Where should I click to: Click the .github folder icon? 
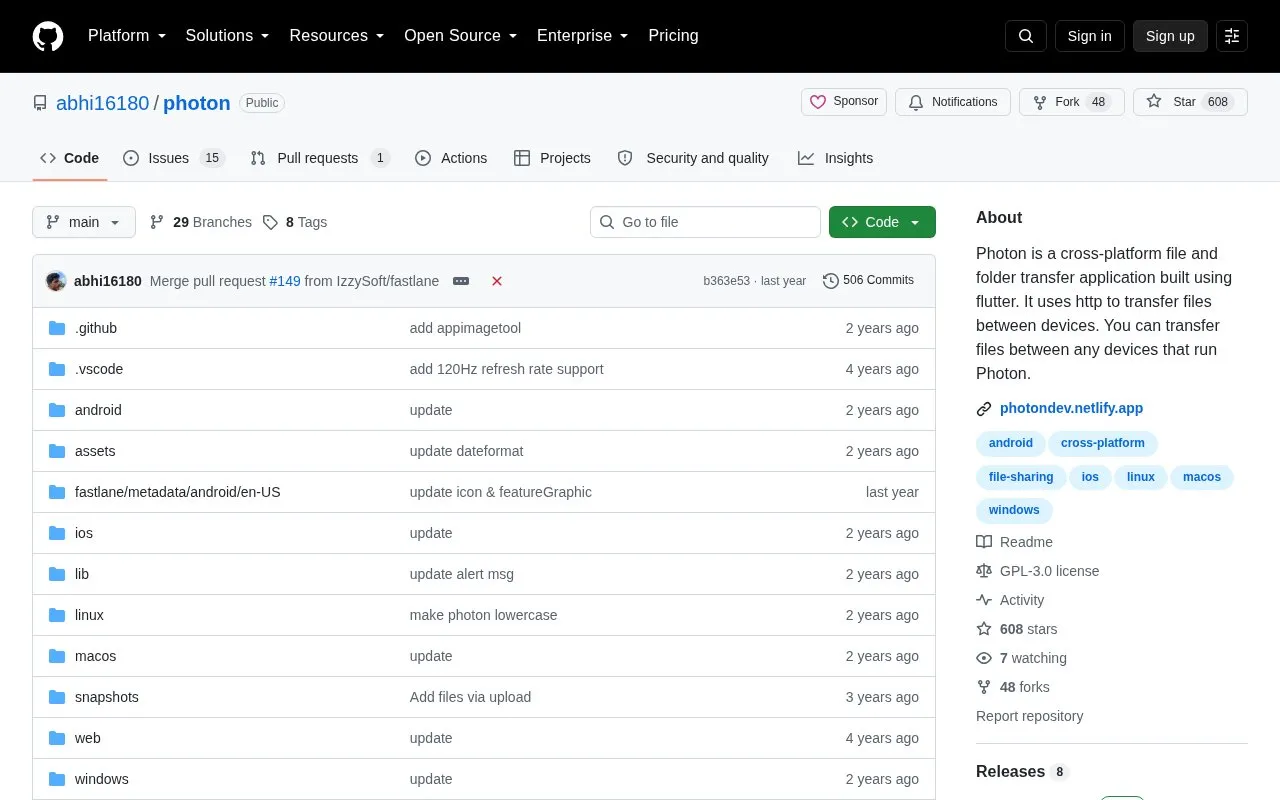(57, 328)
